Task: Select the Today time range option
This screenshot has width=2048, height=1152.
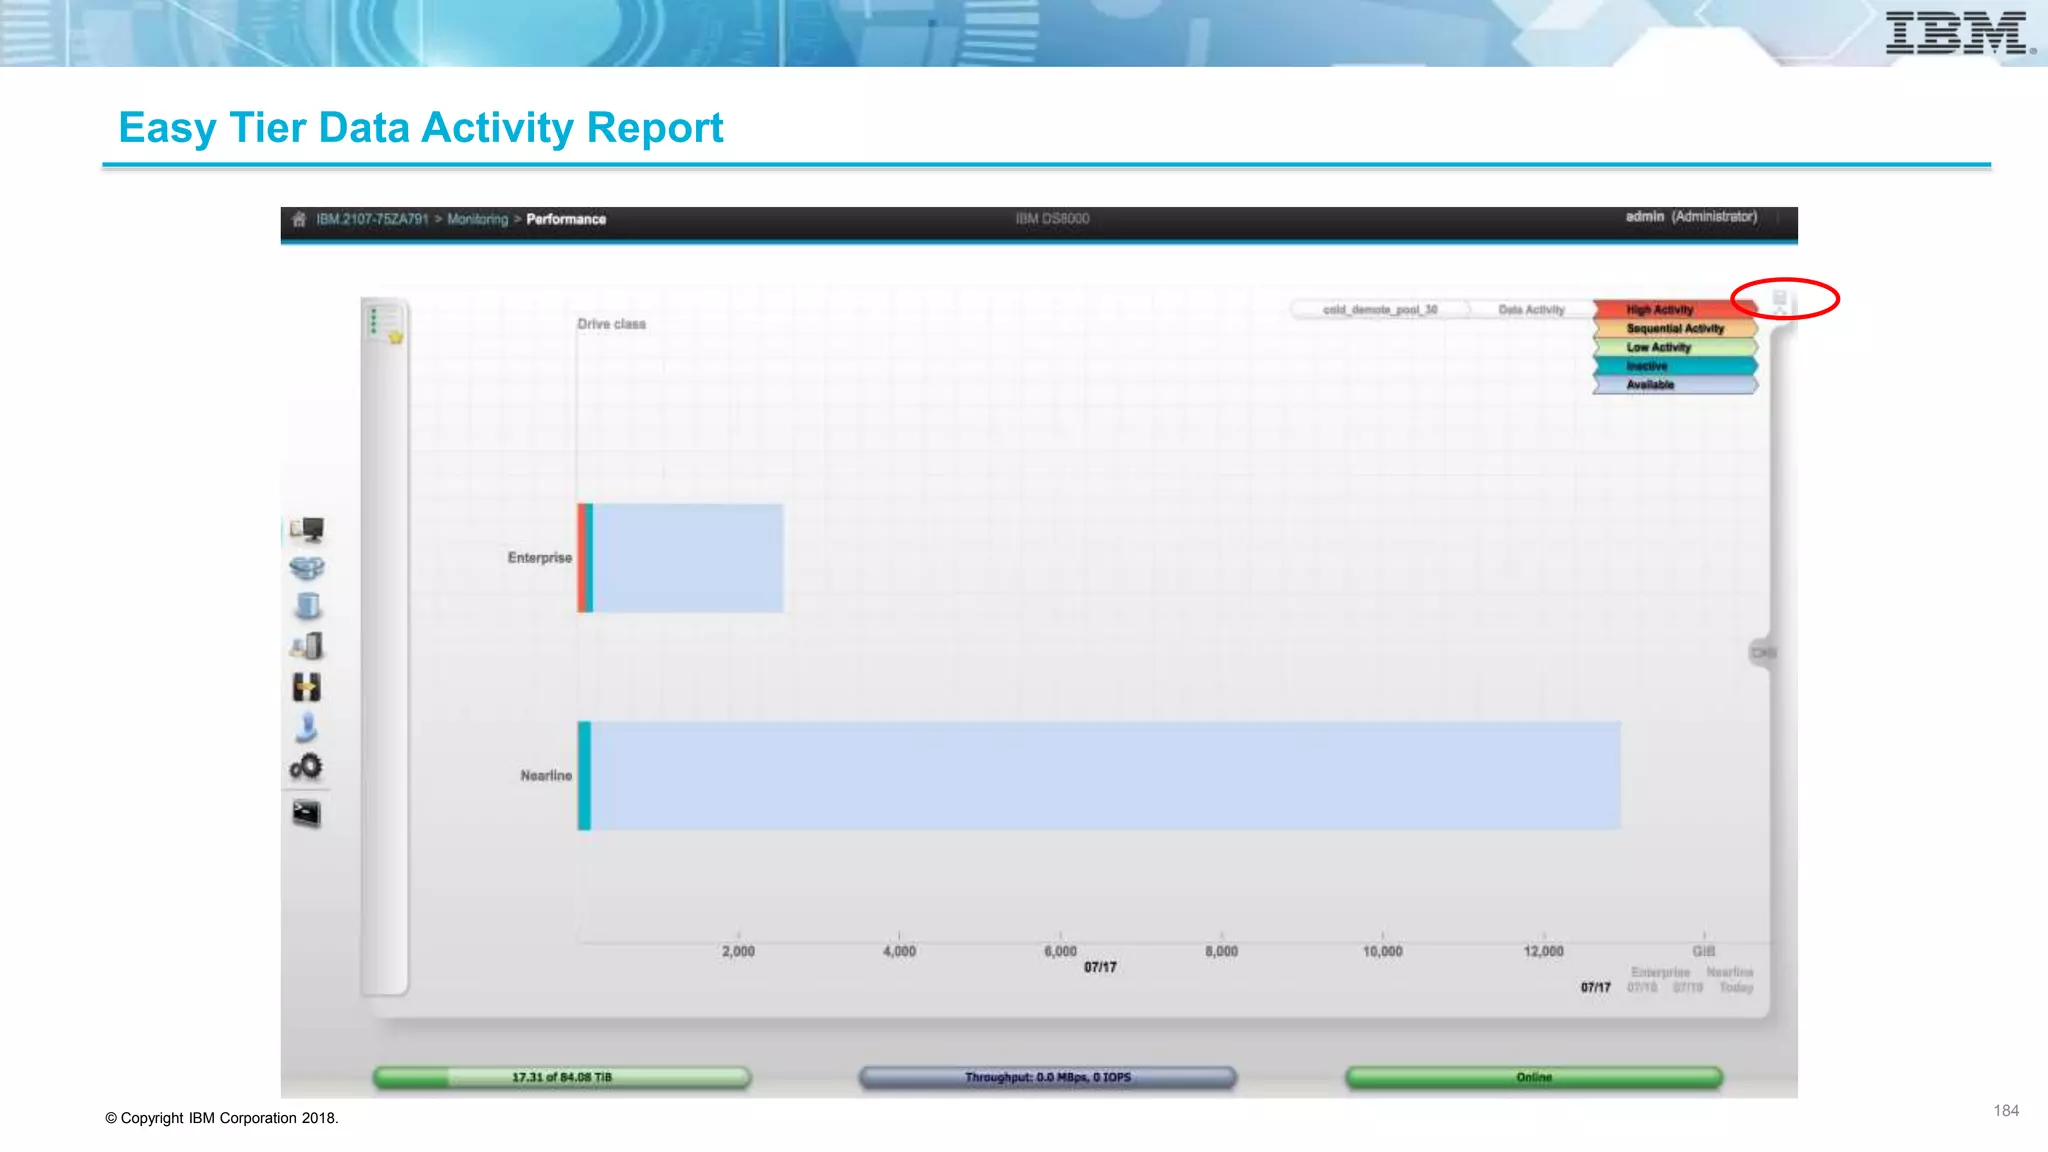Action: [1736, 988]
